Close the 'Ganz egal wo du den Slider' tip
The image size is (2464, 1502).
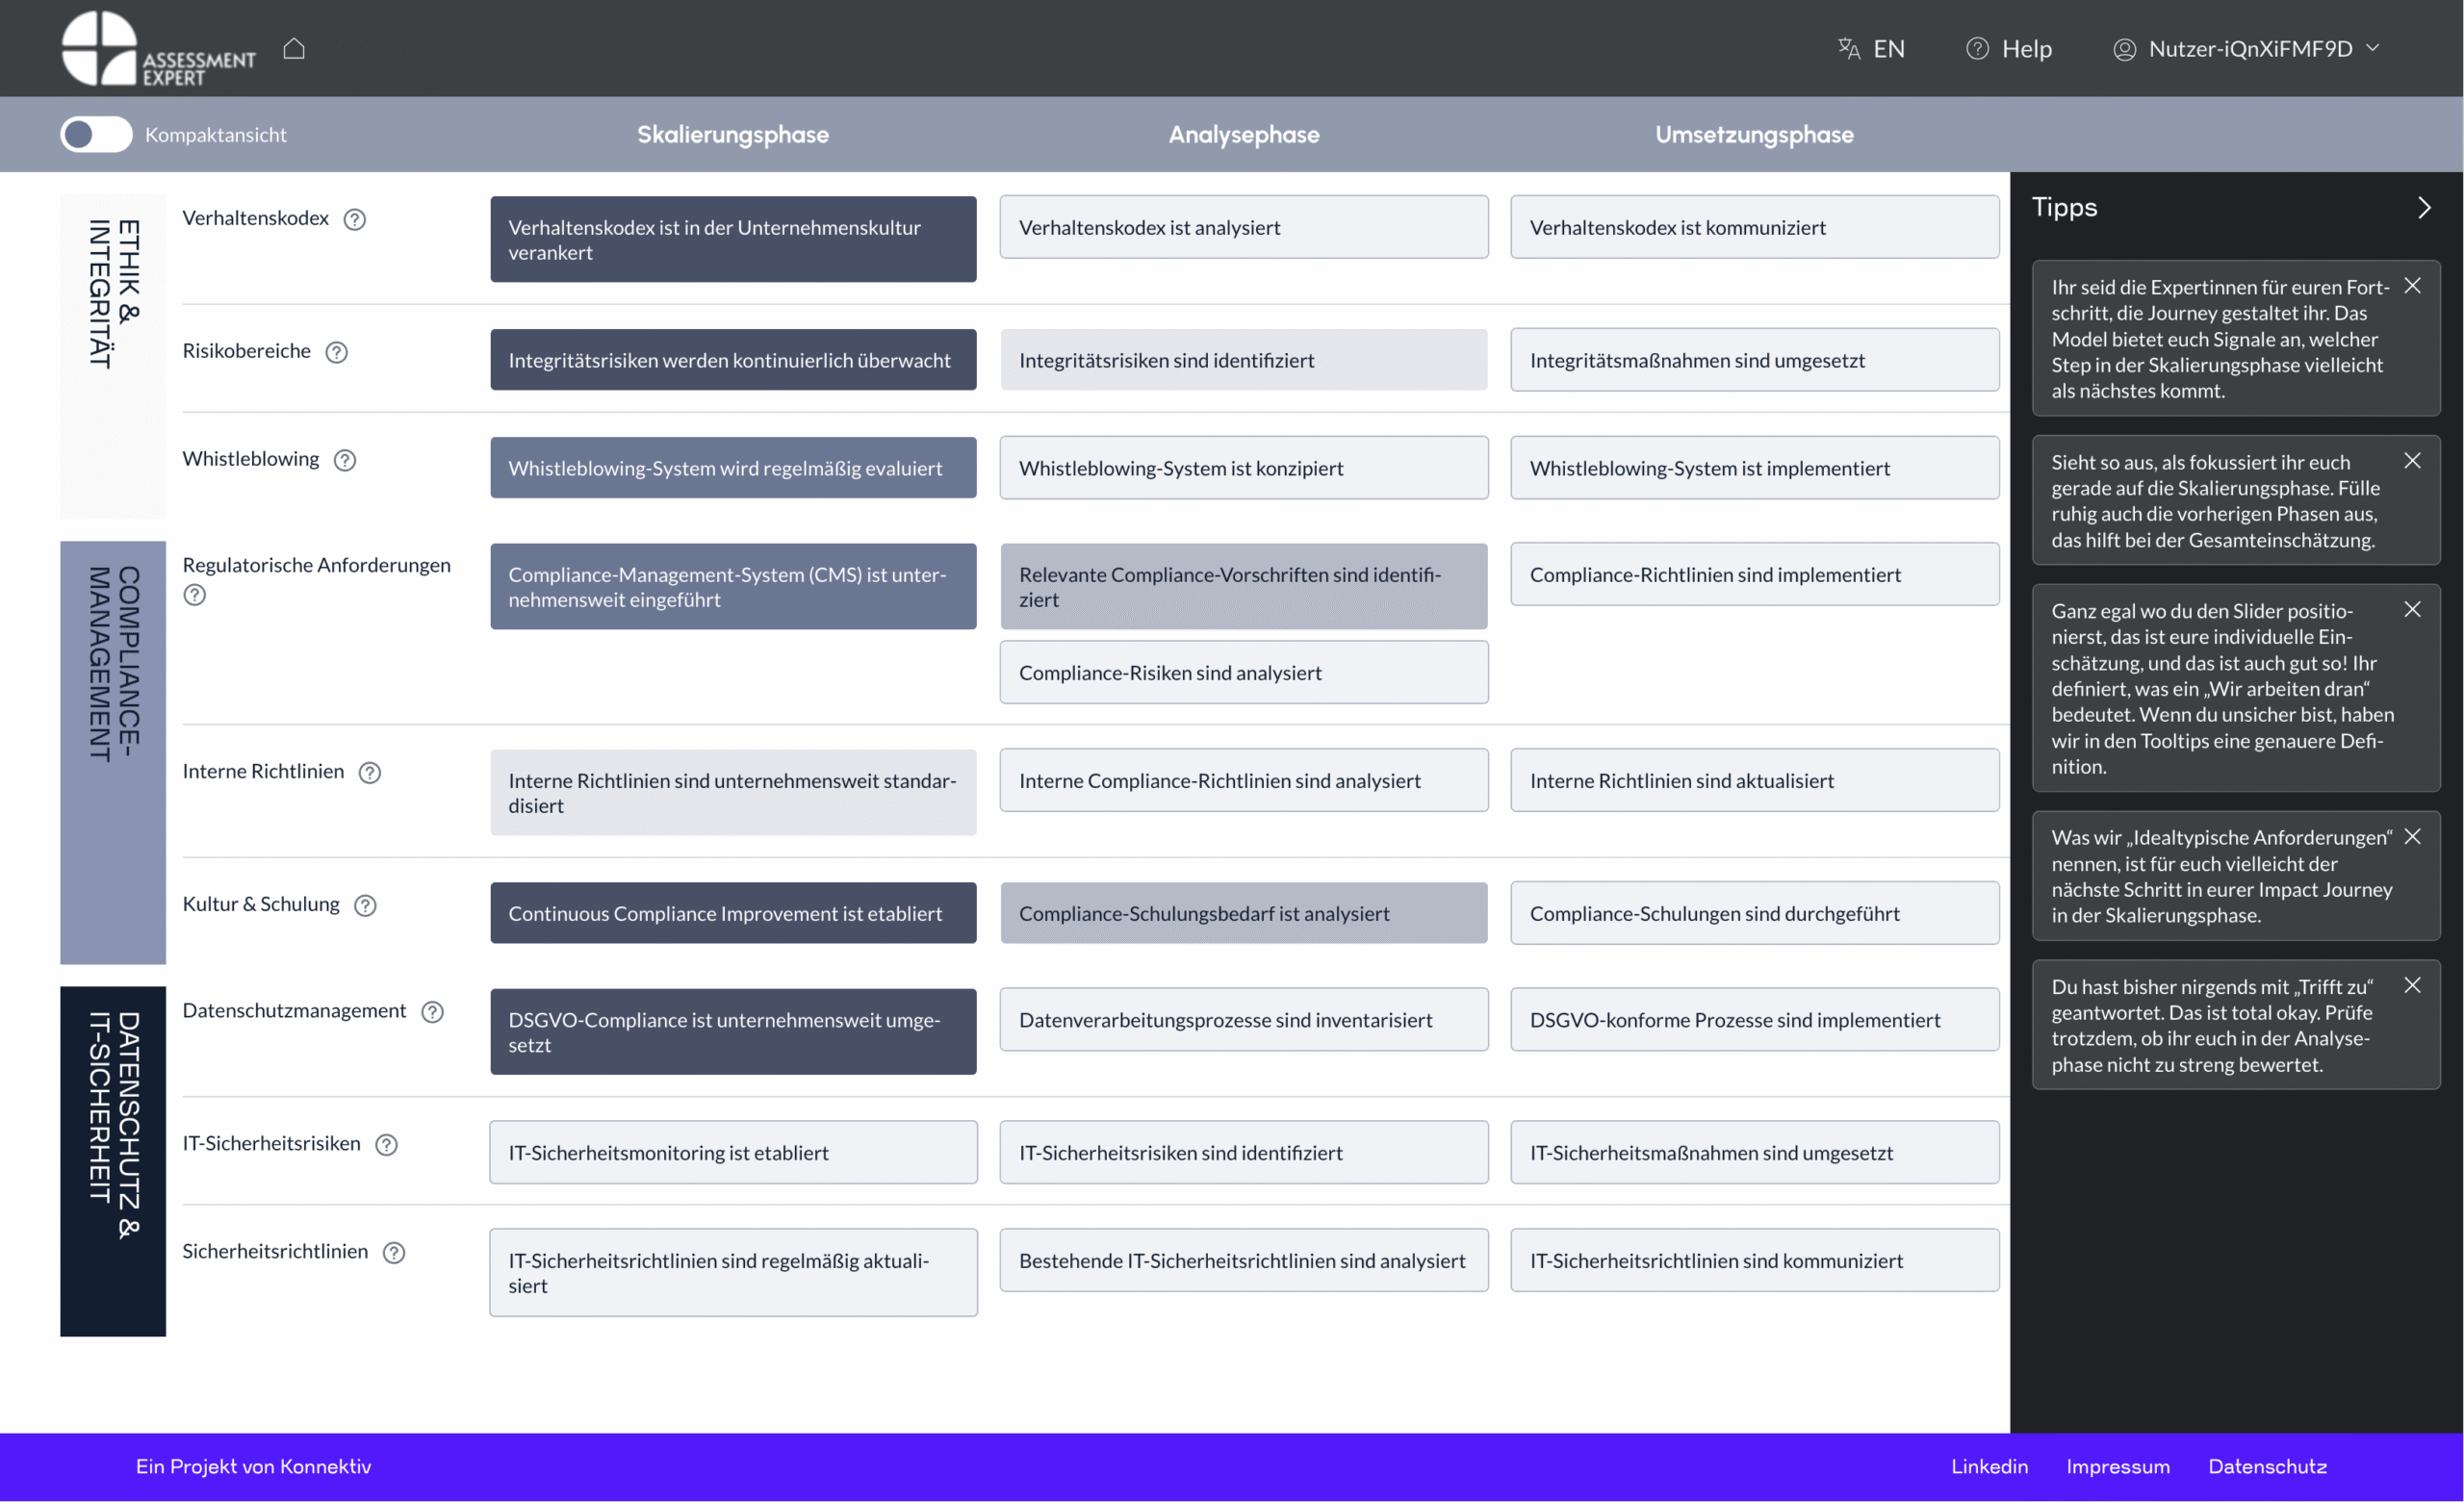[2412, 609]
